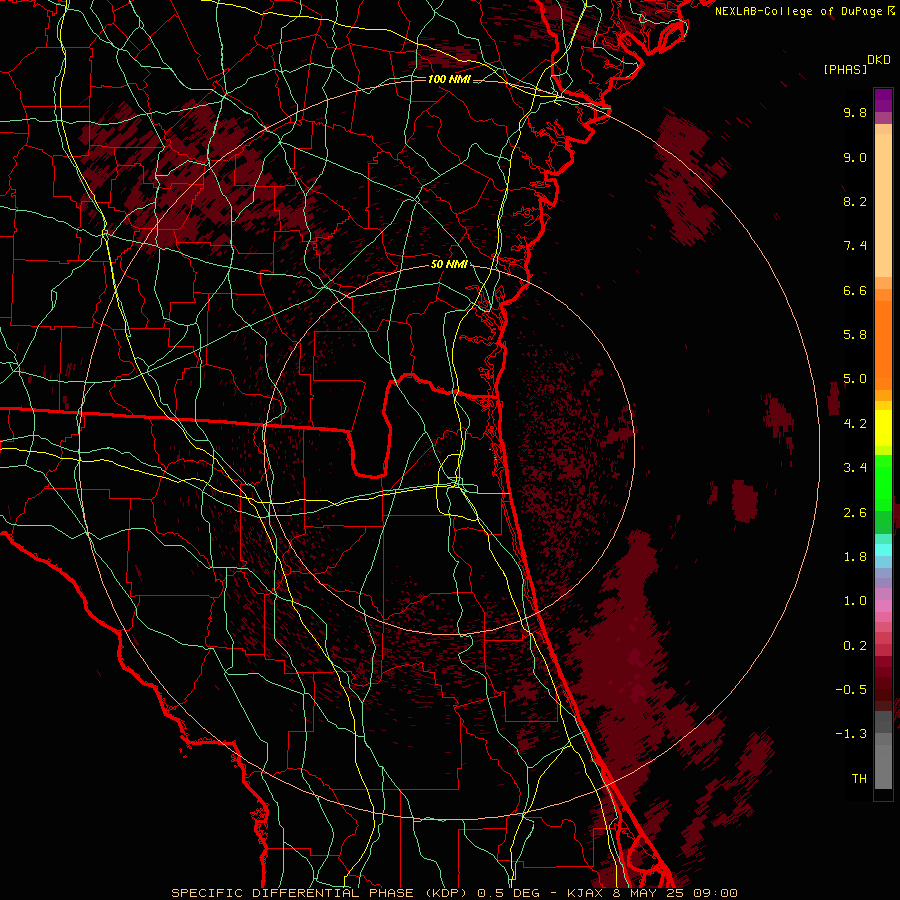This screenshot has height=900, width=900.
Task: Click the 3.4 value on the color scale
Action: [855, 468]
